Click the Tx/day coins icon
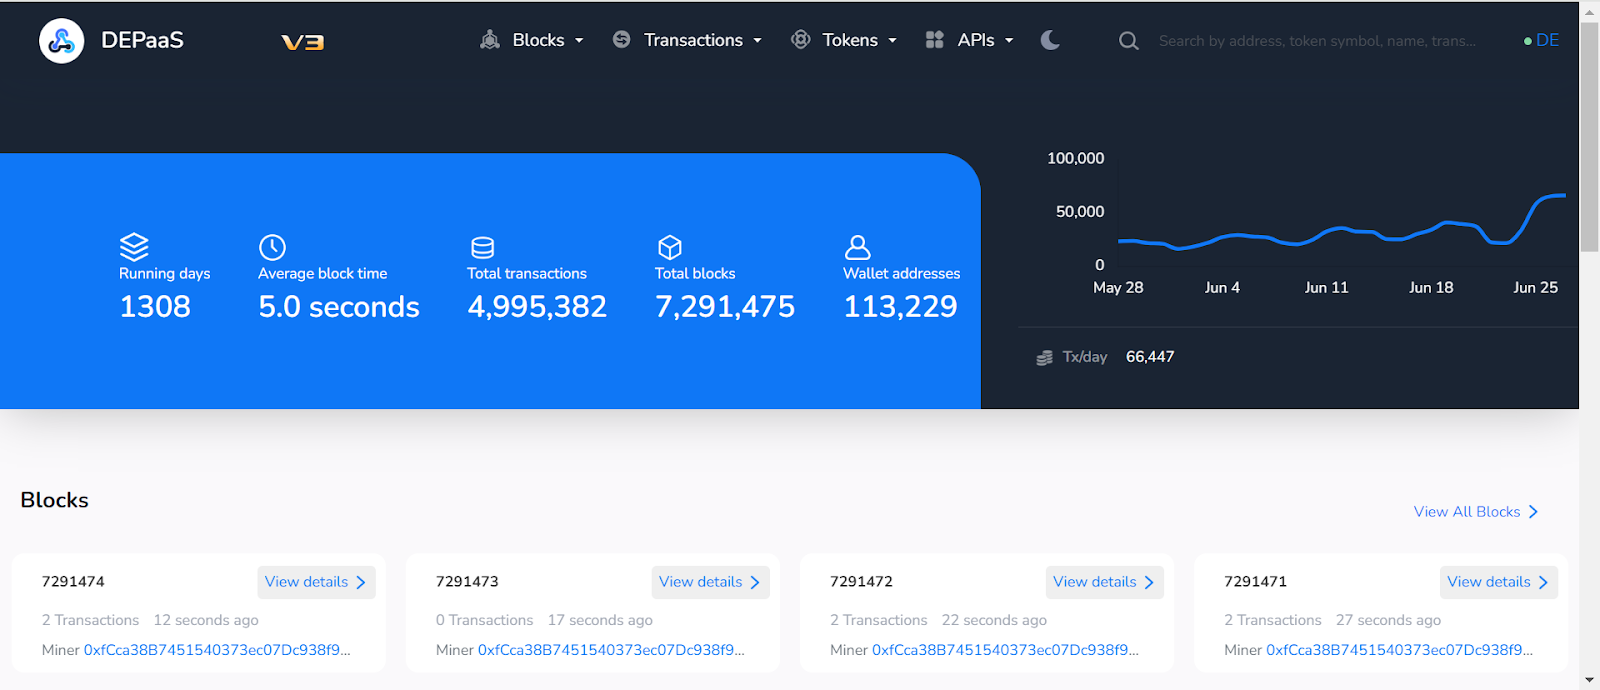The image size is (1600, 690). click(1044, 357)
